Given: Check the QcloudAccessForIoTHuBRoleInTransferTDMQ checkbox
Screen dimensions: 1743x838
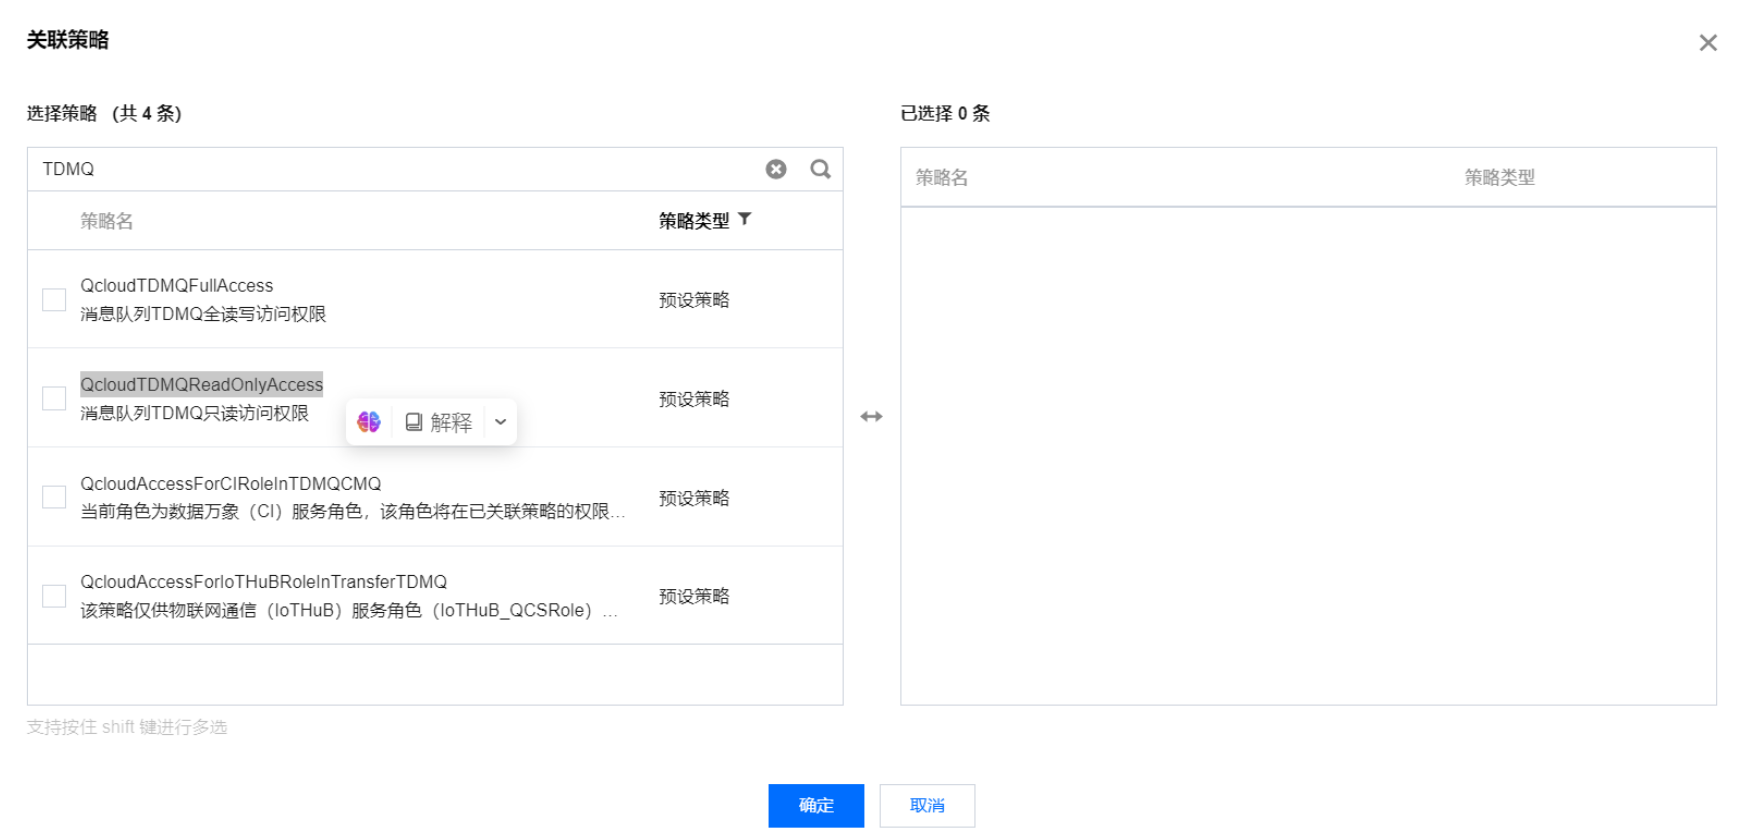Looking at the screenshot, I should click(x=54, y=596).
